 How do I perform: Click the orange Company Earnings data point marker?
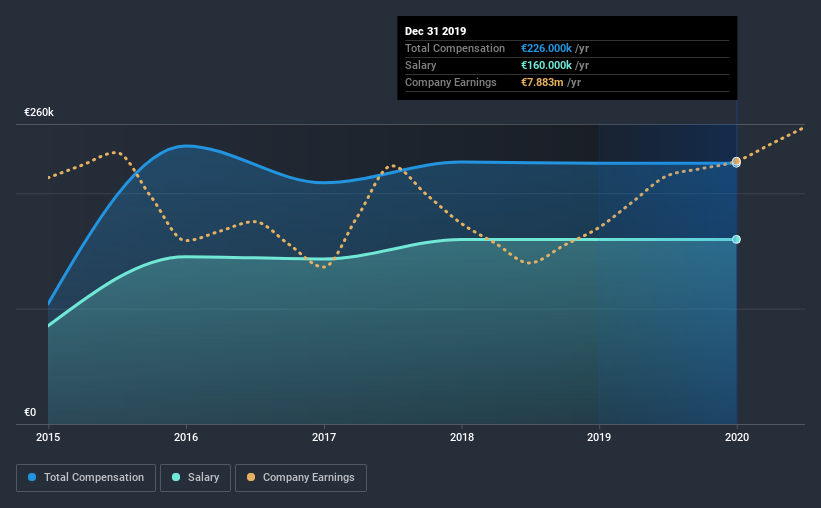736,161
